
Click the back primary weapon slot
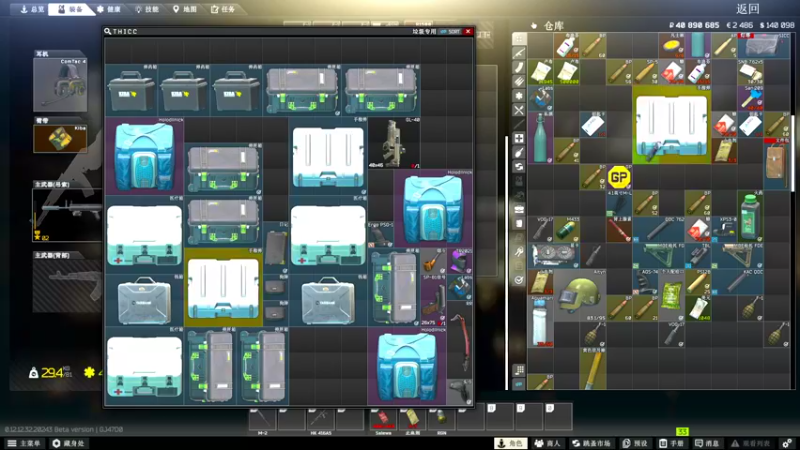[67, 286]
